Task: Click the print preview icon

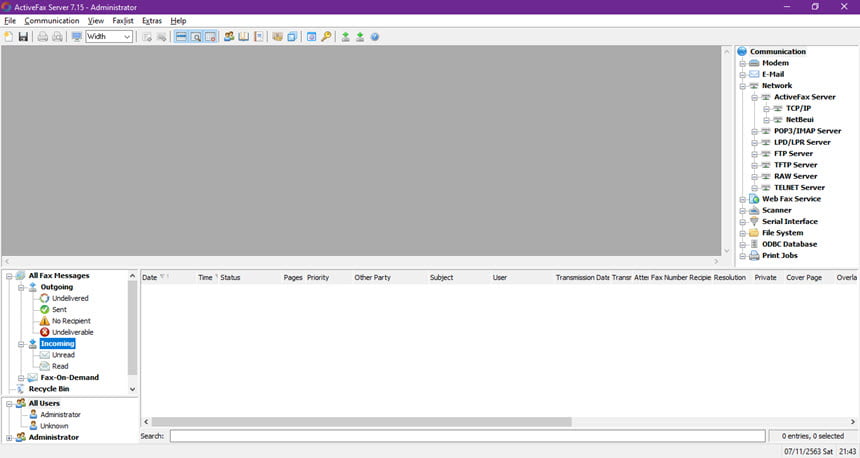Action: tap(57, 37)
